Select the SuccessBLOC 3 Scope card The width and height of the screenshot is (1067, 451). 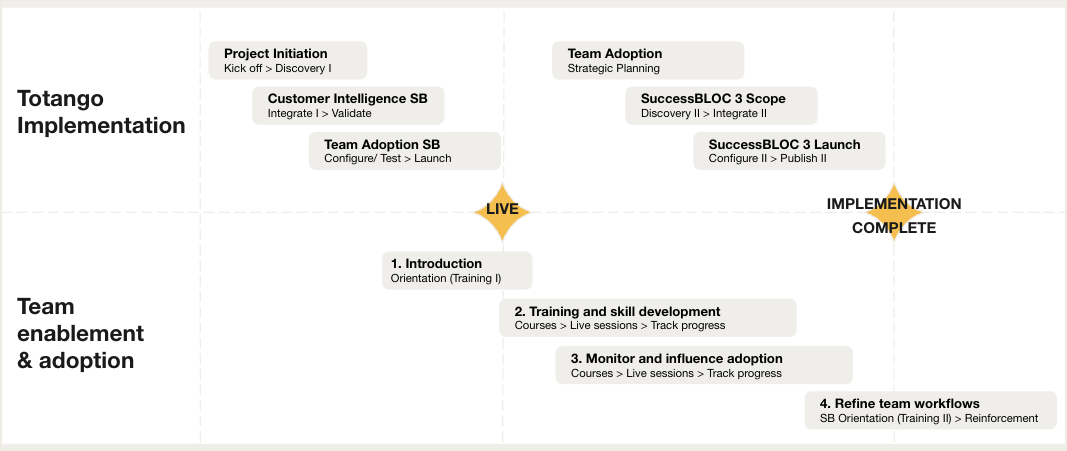(x=721, y=105)
